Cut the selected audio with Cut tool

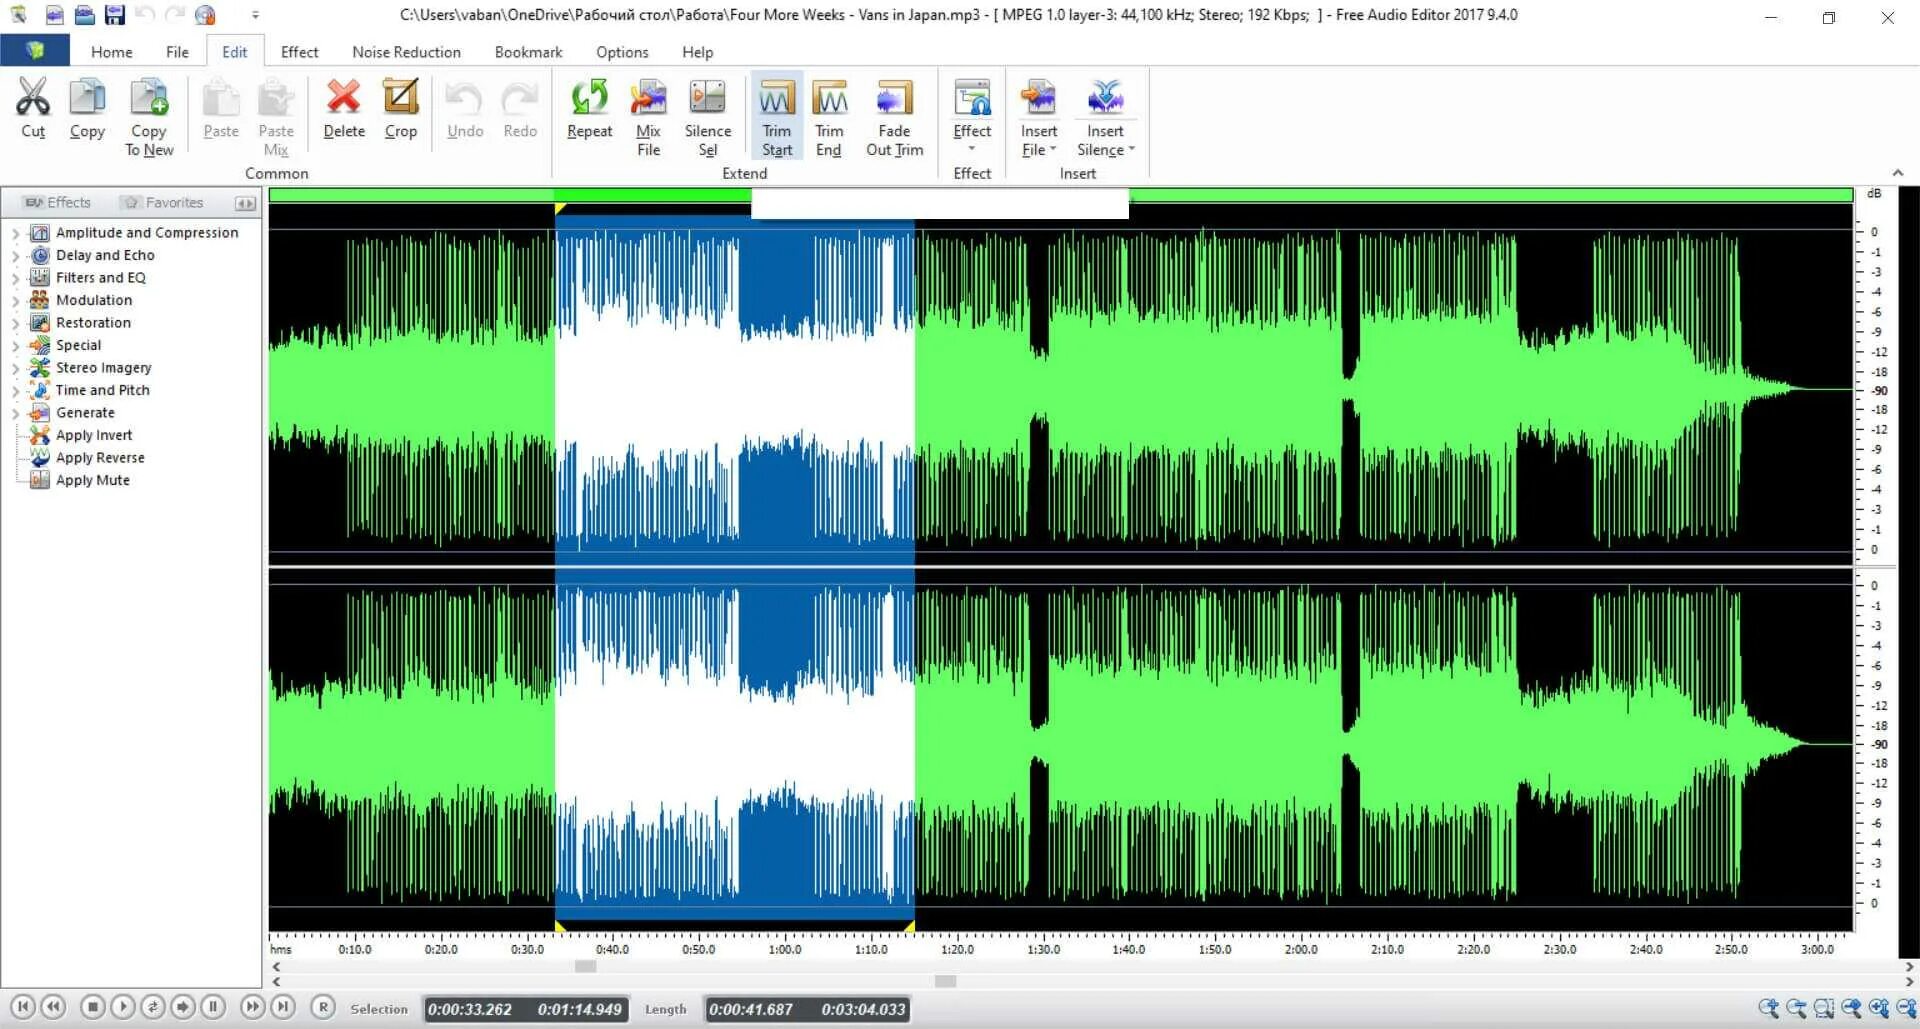(x=33, y=108)
